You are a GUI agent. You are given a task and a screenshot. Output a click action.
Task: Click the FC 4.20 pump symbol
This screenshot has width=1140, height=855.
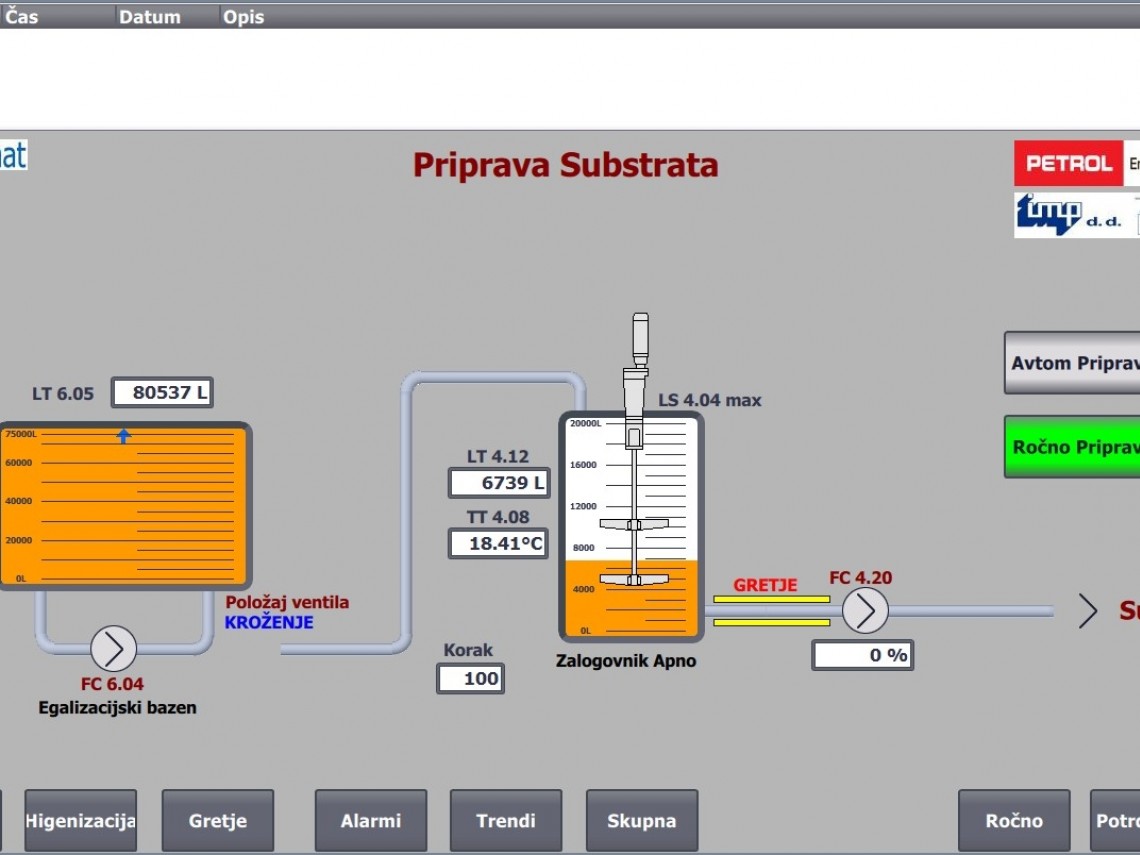[x=865, y=611]
